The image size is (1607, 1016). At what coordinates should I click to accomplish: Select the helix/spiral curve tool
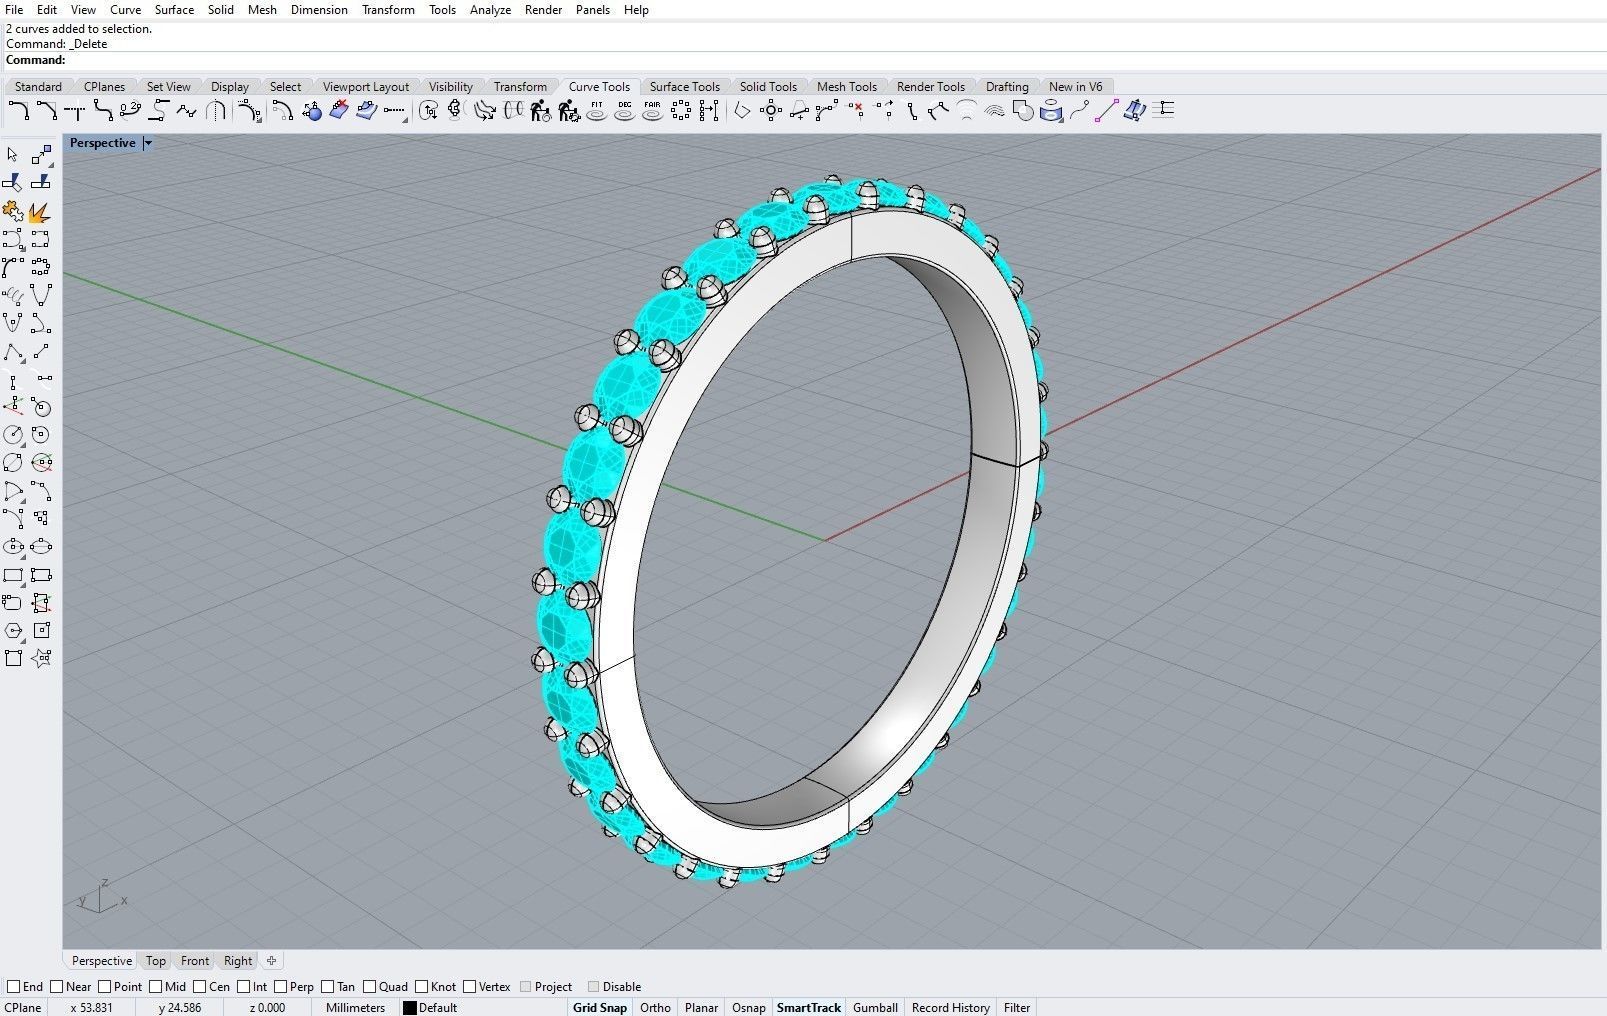click(x=13, y=295)
